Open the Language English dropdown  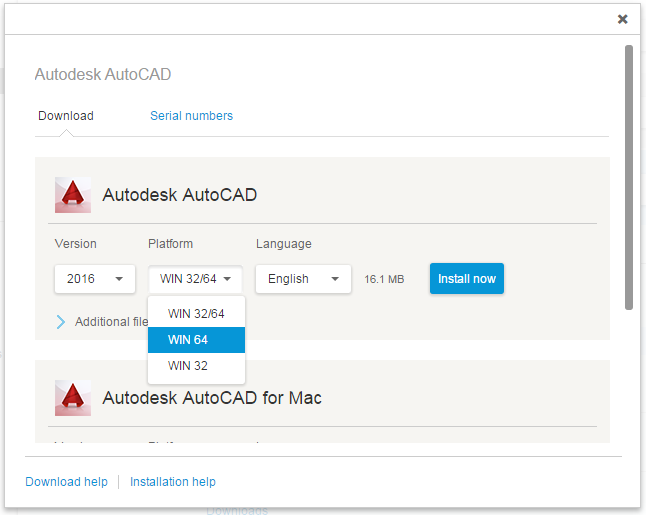pos(303,279)
